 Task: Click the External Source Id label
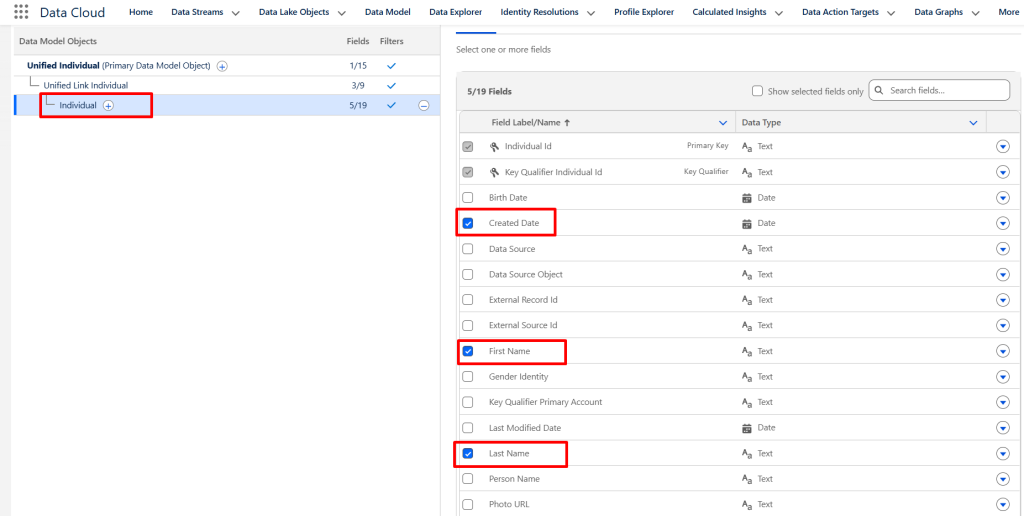(x=523, y=325)
